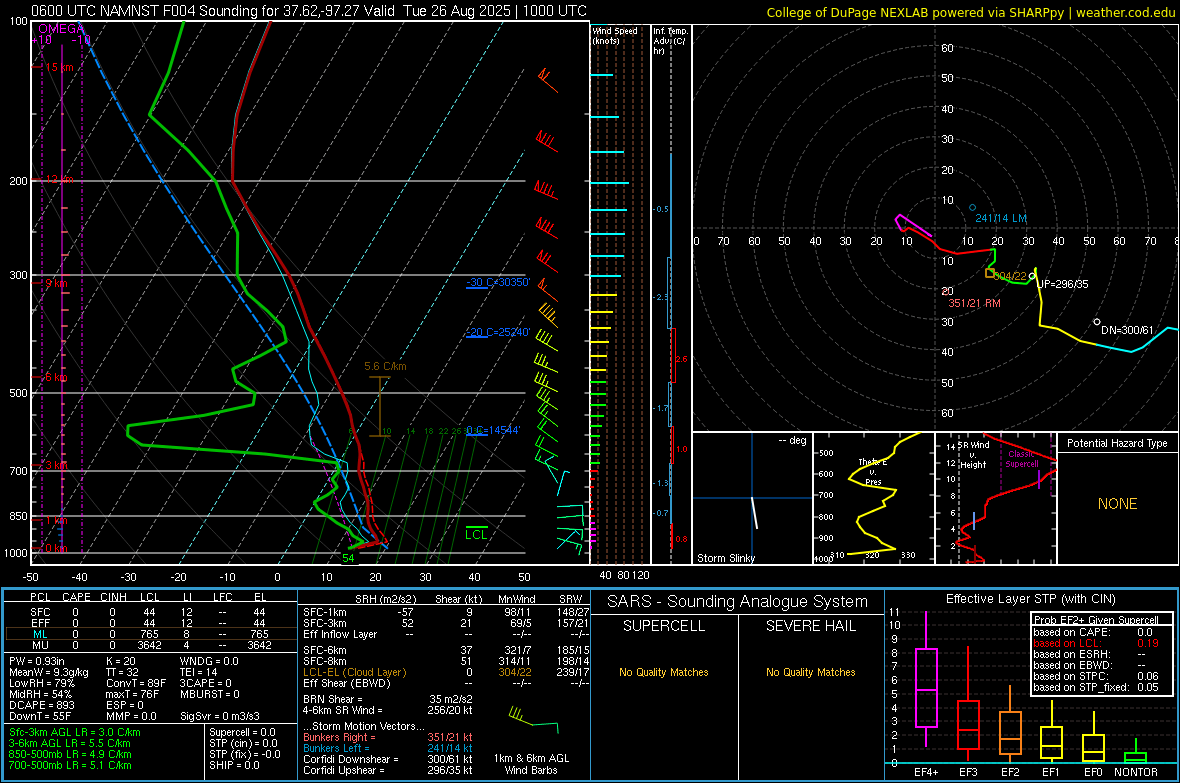
Task: Click the surface dewpoint value 54
Action: tap(348, 558)
